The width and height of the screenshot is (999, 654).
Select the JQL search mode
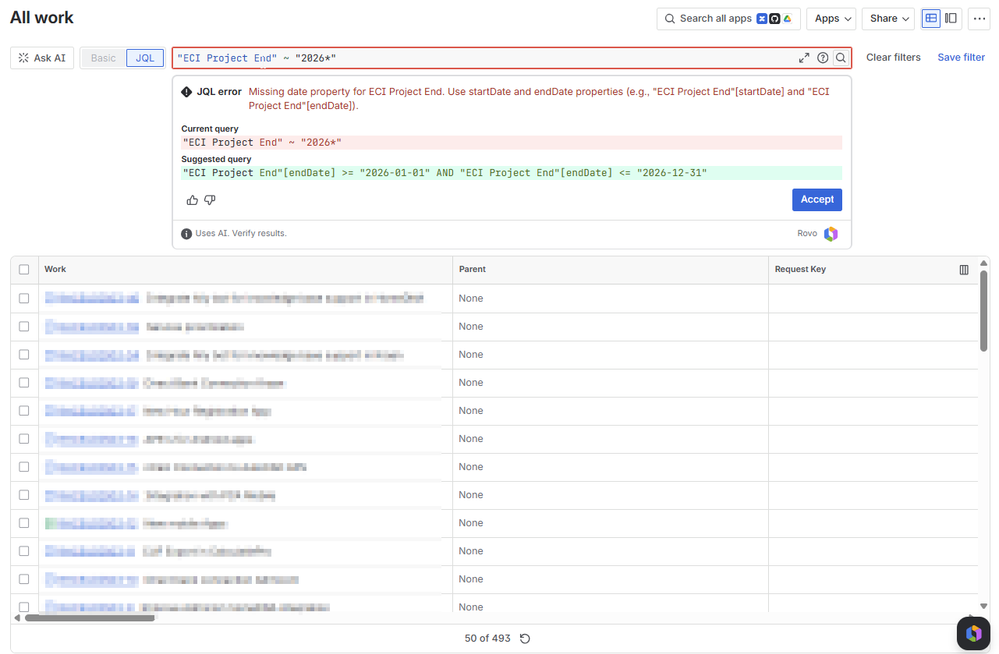pos(145,58)
